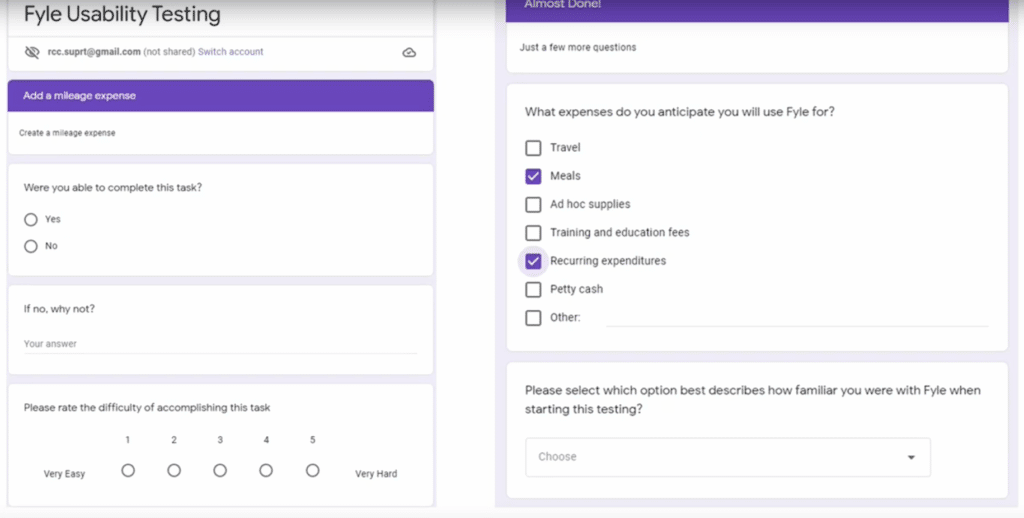Screen dimensions: 1024x518
Task: Click the Other expense text field
Action: [797, 317]
